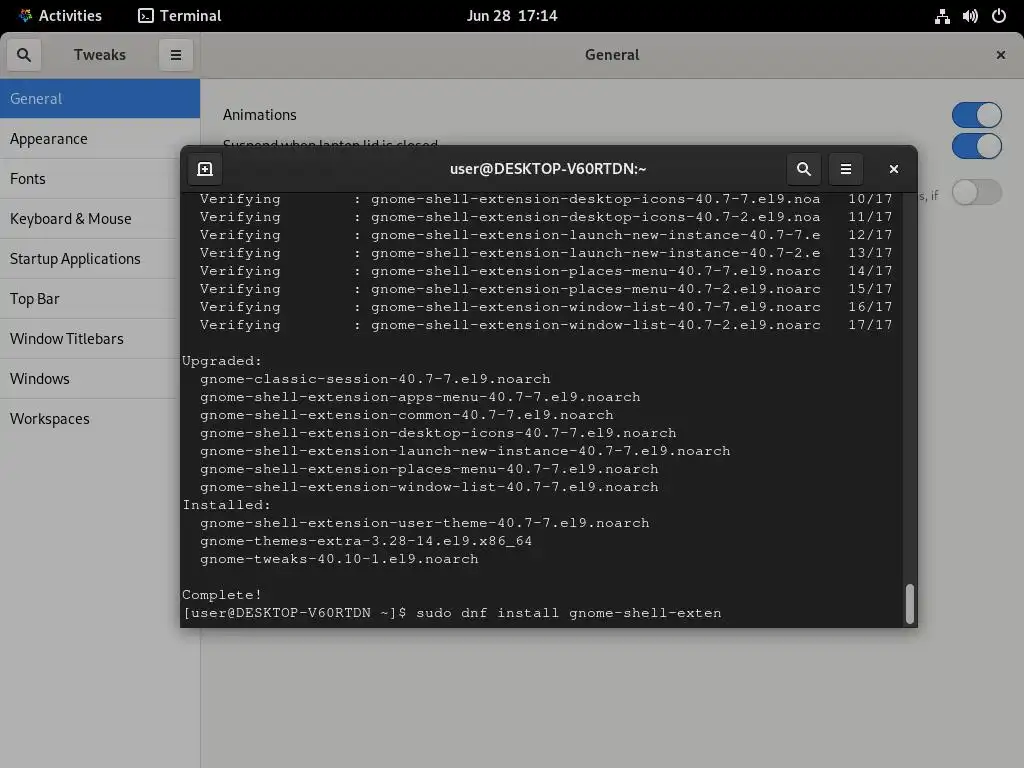This screenshot has height=768, width=1024.
Task: Open the Tweaks search button
Action: tap(24, 55)
